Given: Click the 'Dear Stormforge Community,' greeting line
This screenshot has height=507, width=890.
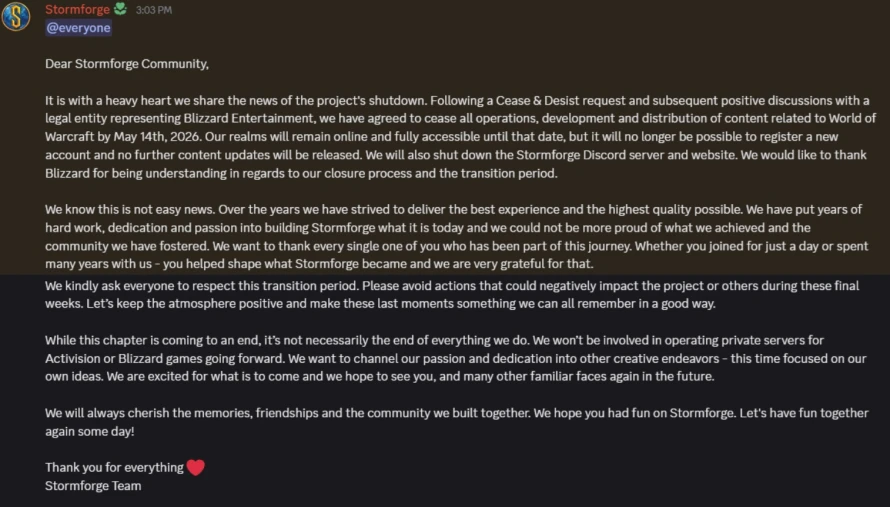Looking at the screenshot, I should (127, 64).
